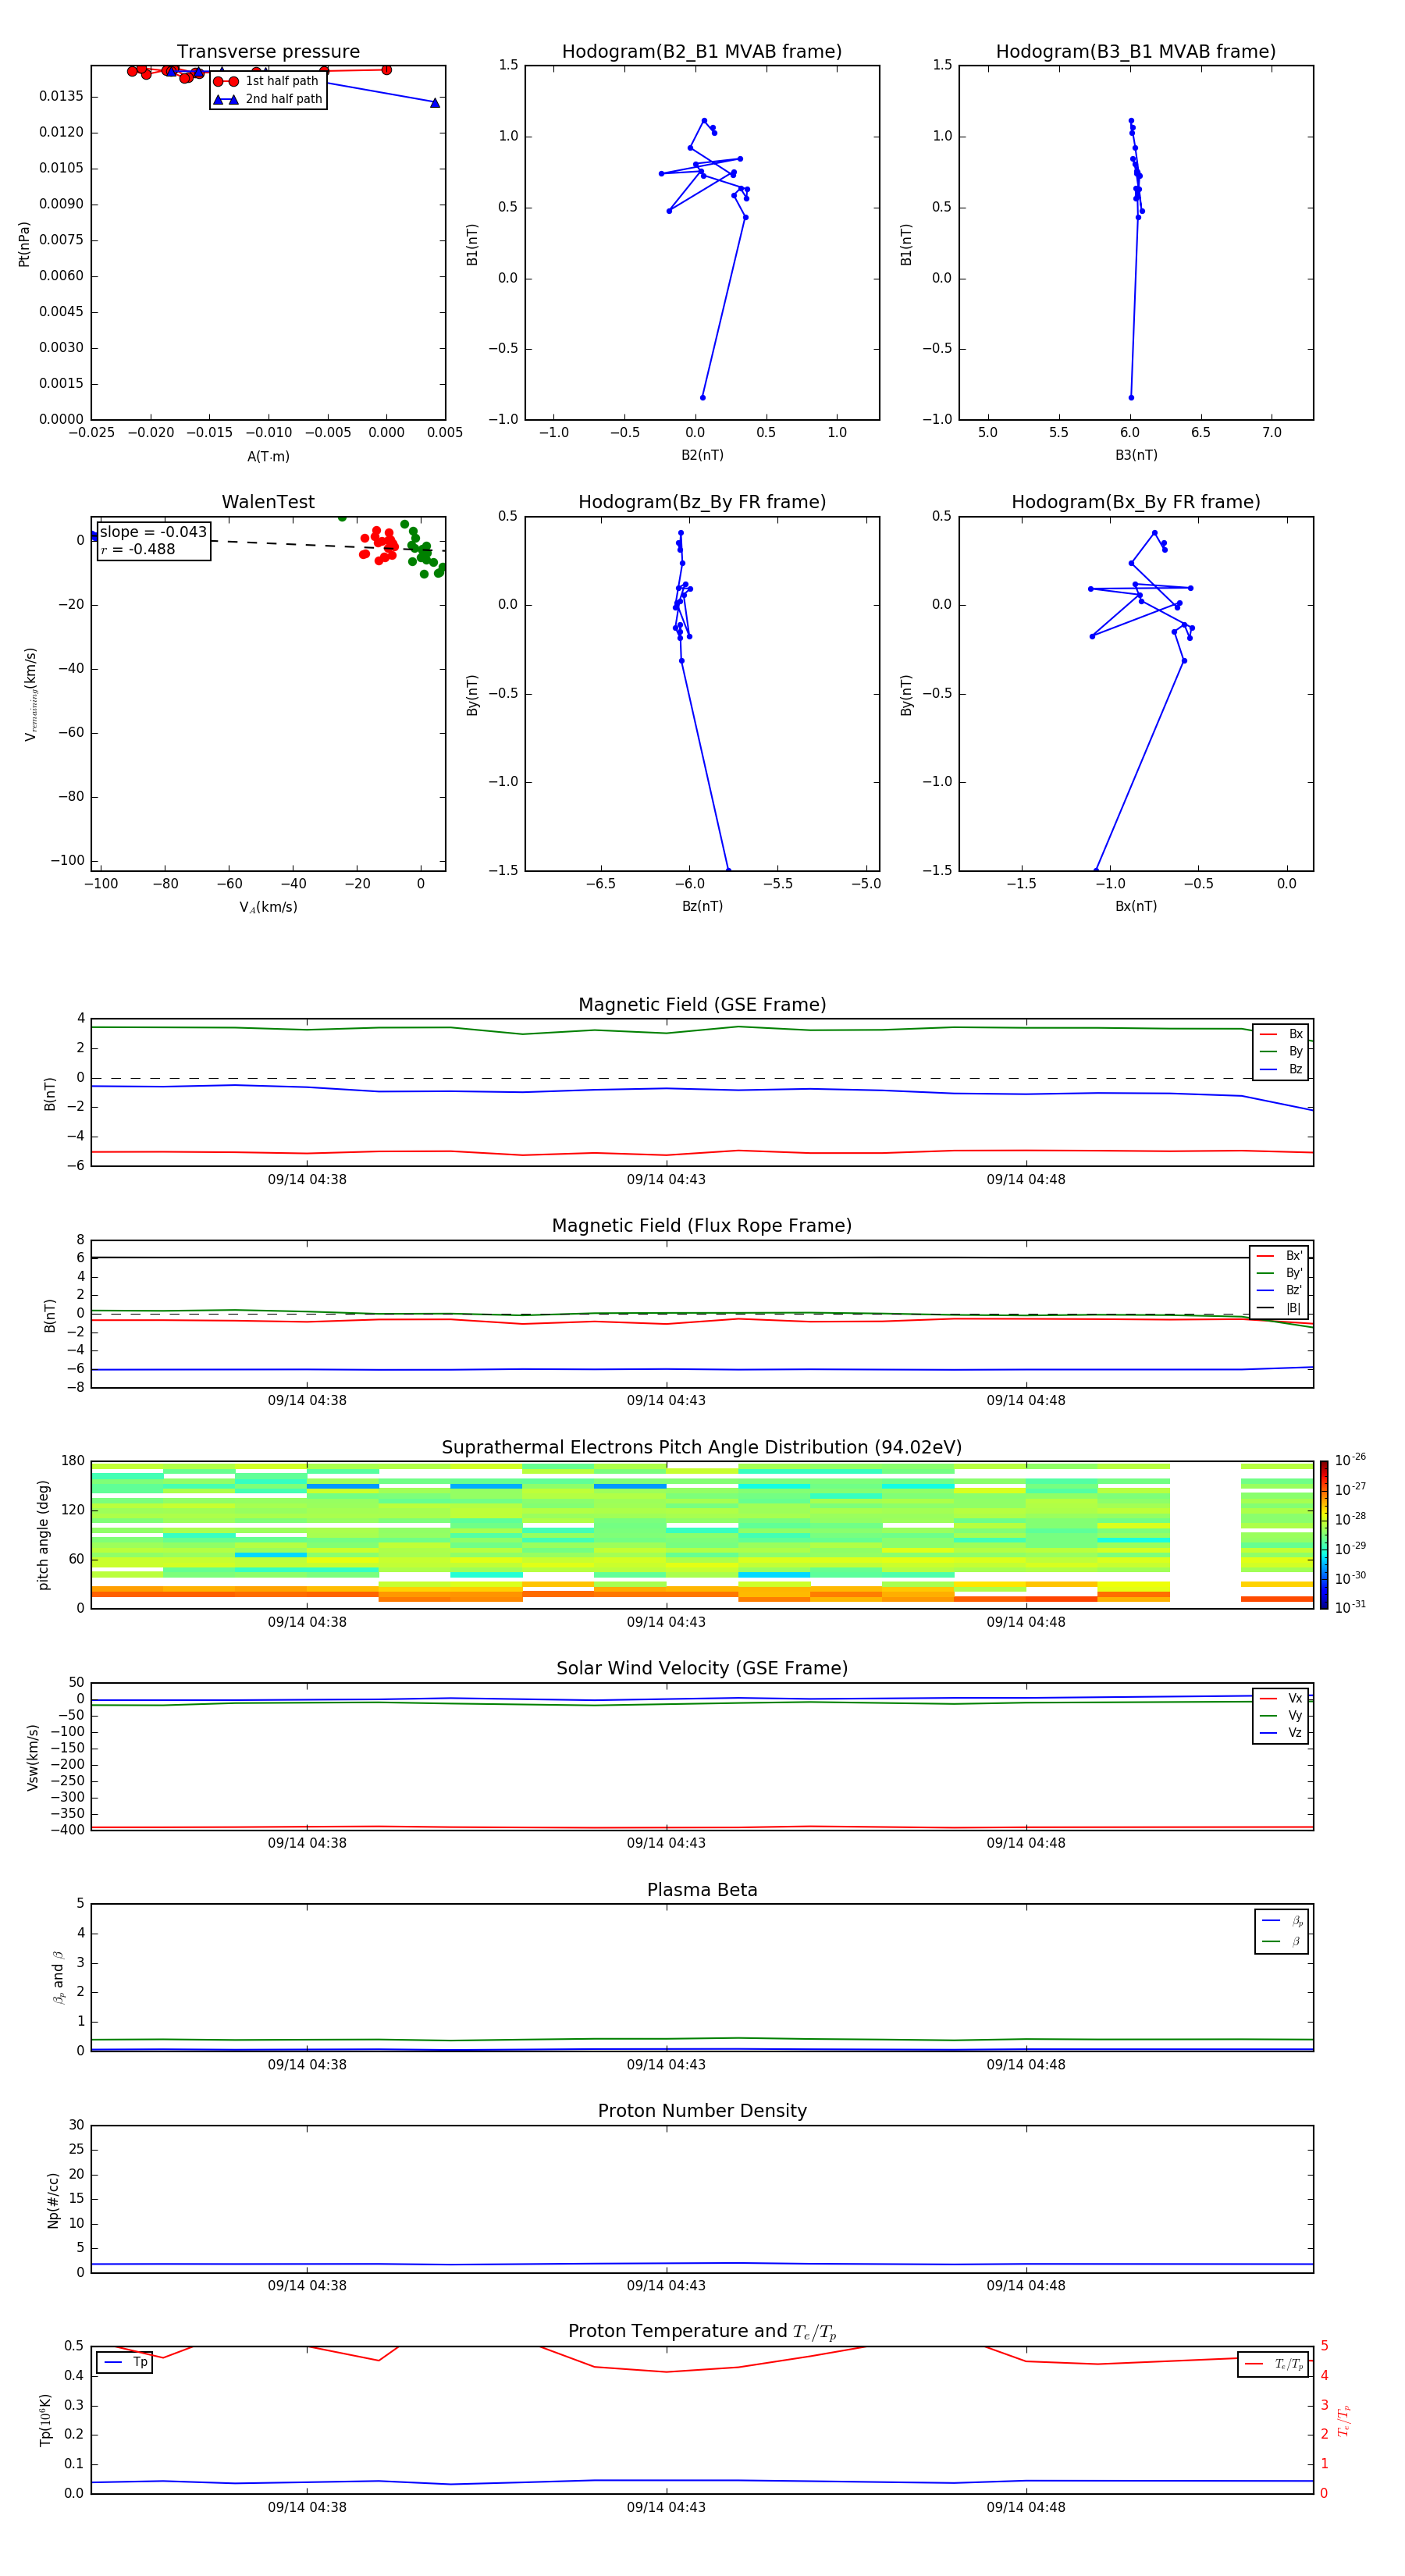Click the 'Bx(nT)' x-axis label
This screenshot has width=1405, height=2576.
[1136, 906]
